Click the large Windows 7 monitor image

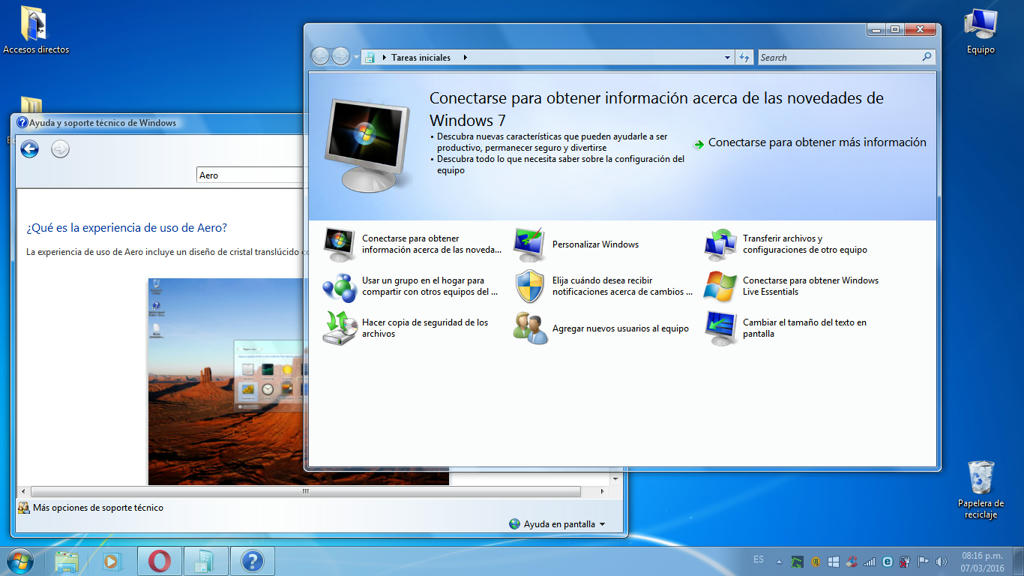pyautogui.click(x=367, y=145)
